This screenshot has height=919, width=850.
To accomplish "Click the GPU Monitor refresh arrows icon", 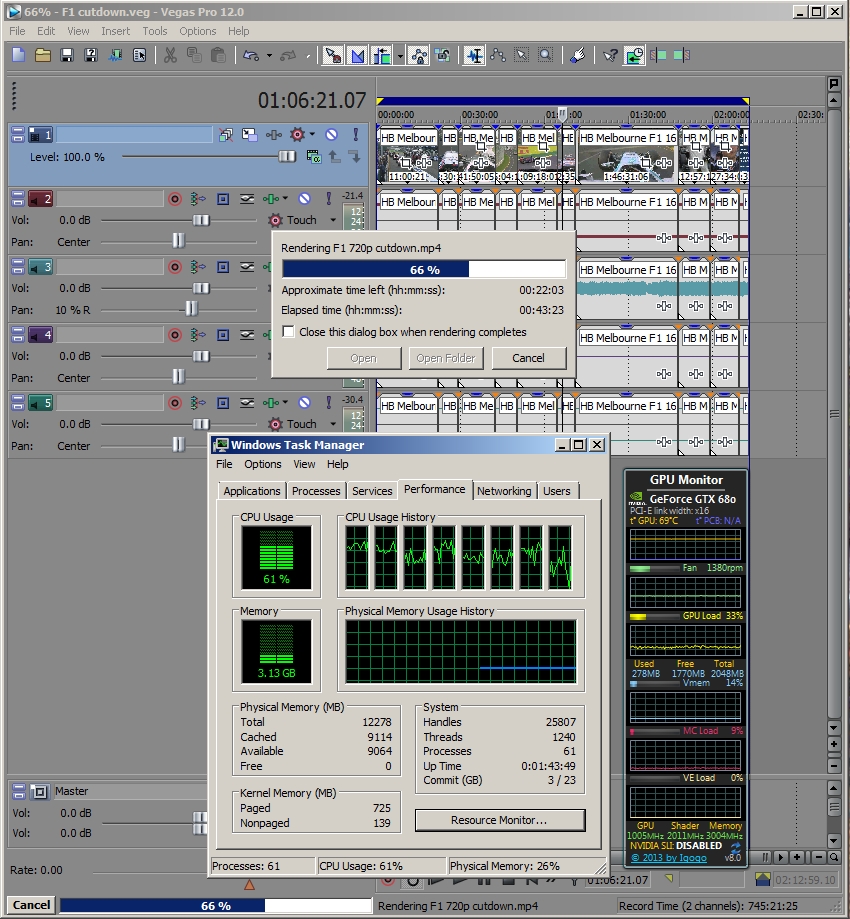I will (735, 847).
